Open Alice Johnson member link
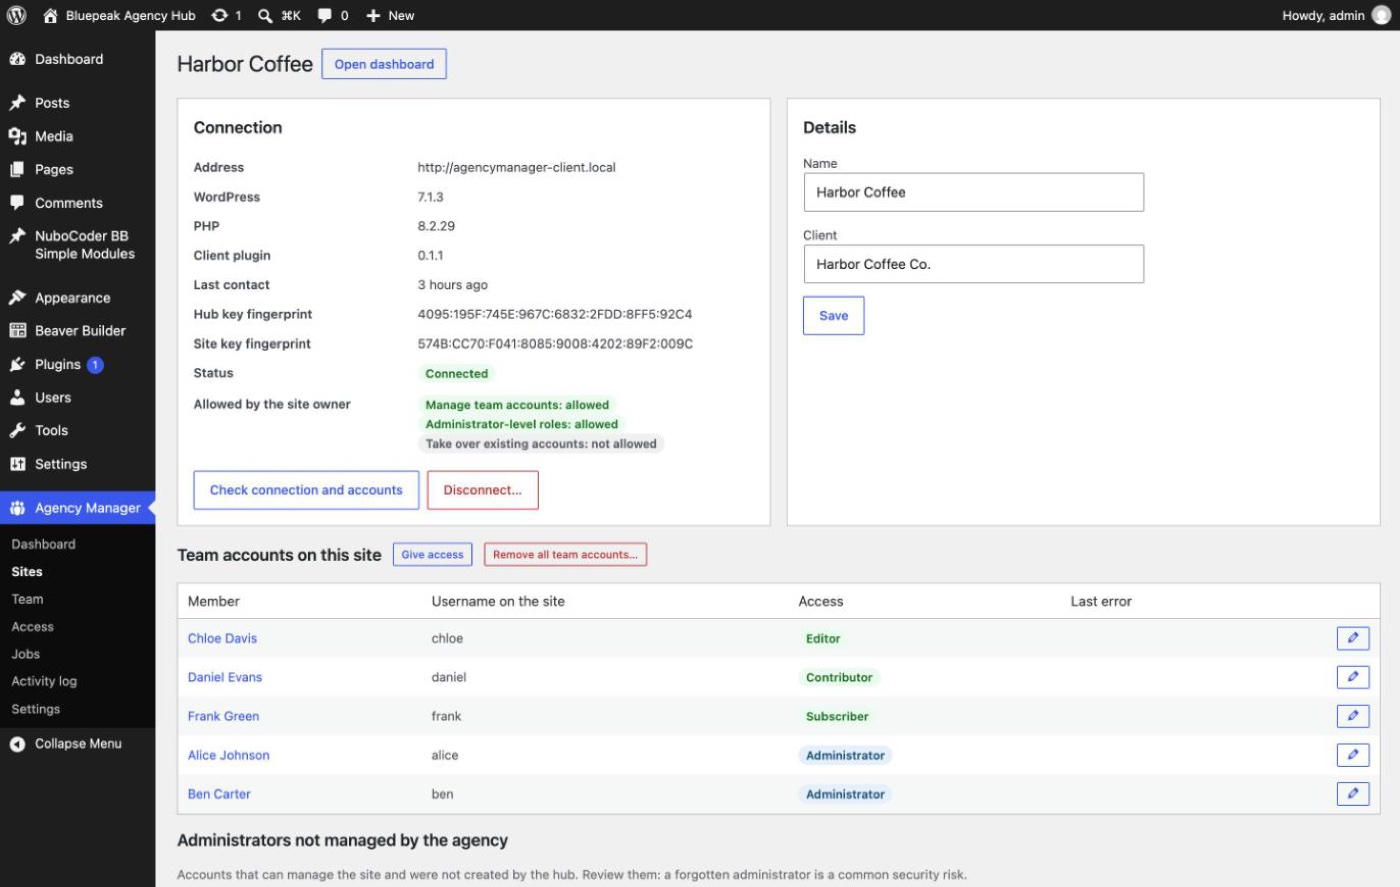Image resolution: width=1400 pixels, height=887 pixels. click(x=229, y=755)
